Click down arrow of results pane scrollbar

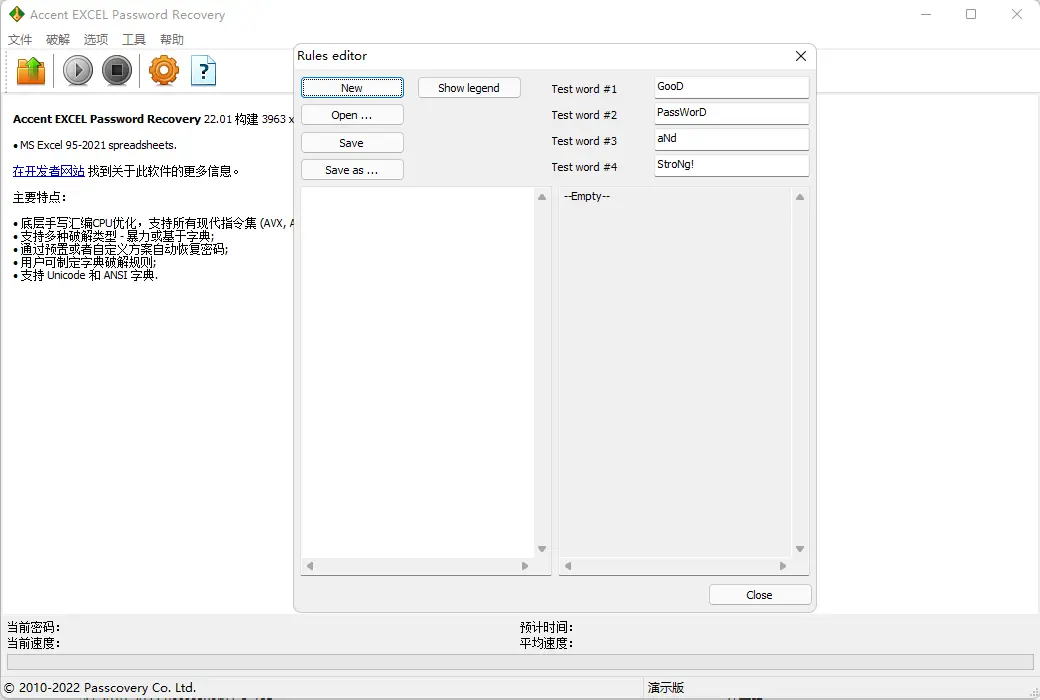click(x=800, y=549)
